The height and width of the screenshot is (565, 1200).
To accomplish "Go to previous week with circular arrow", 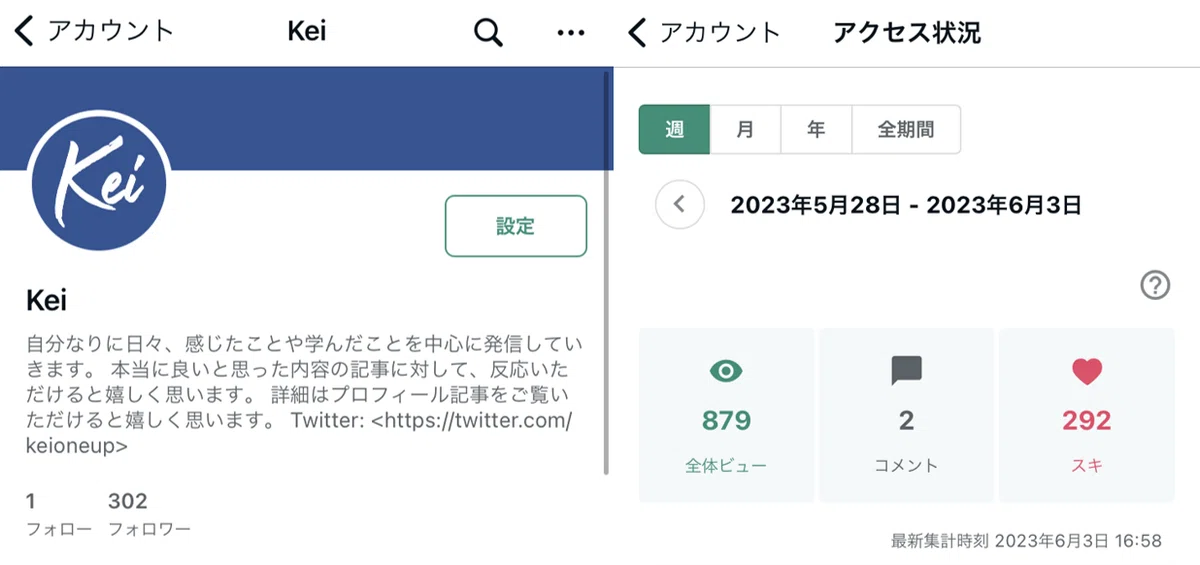I will (x=680, y=205).
